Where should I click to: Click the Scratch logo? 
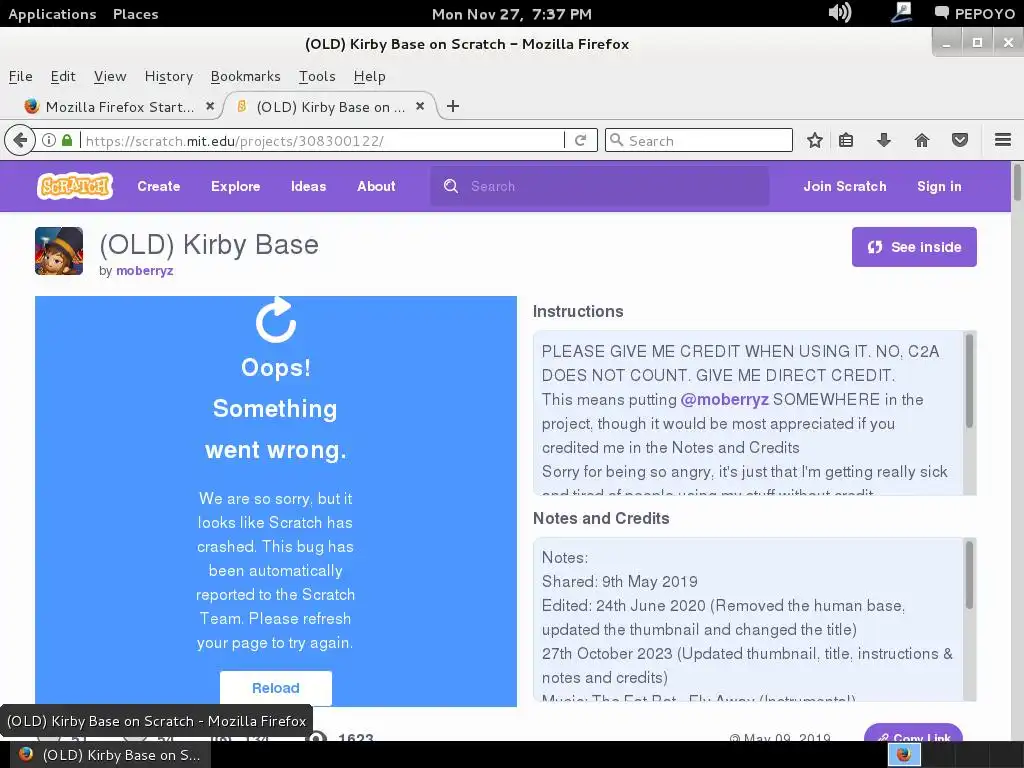[75, 186]
